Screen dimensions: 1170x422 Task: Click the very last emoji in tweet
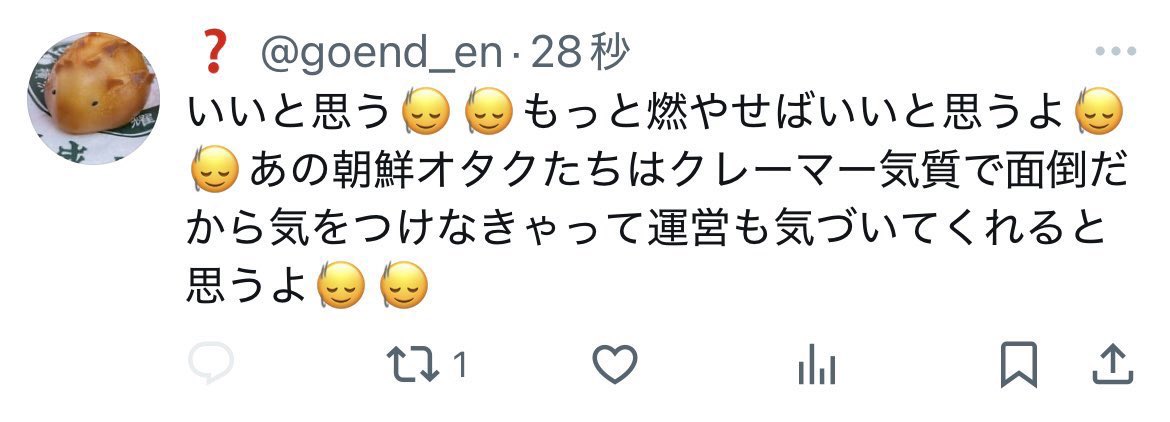pyautogui.click(x=404, y=287)
